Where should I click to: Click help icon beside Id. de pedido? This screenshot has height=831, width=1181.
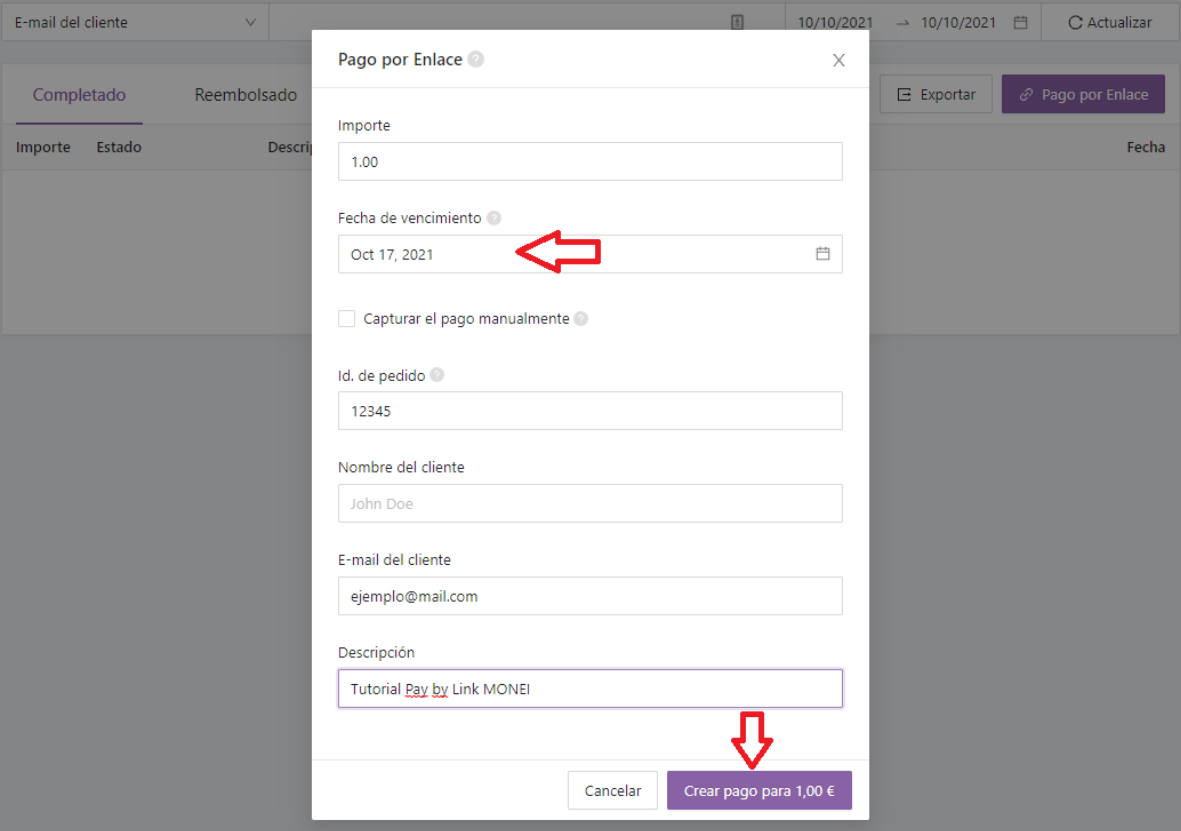(437, 375)
